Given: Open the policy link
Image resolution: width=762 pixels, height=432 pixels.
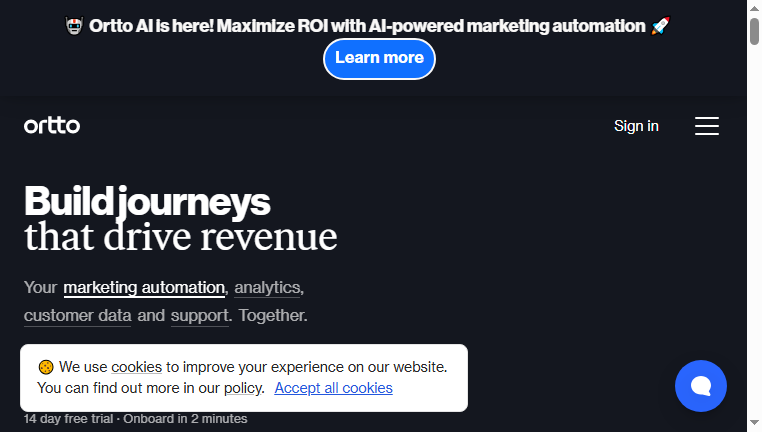Looking at the screenshot, I should coord(243,388).
